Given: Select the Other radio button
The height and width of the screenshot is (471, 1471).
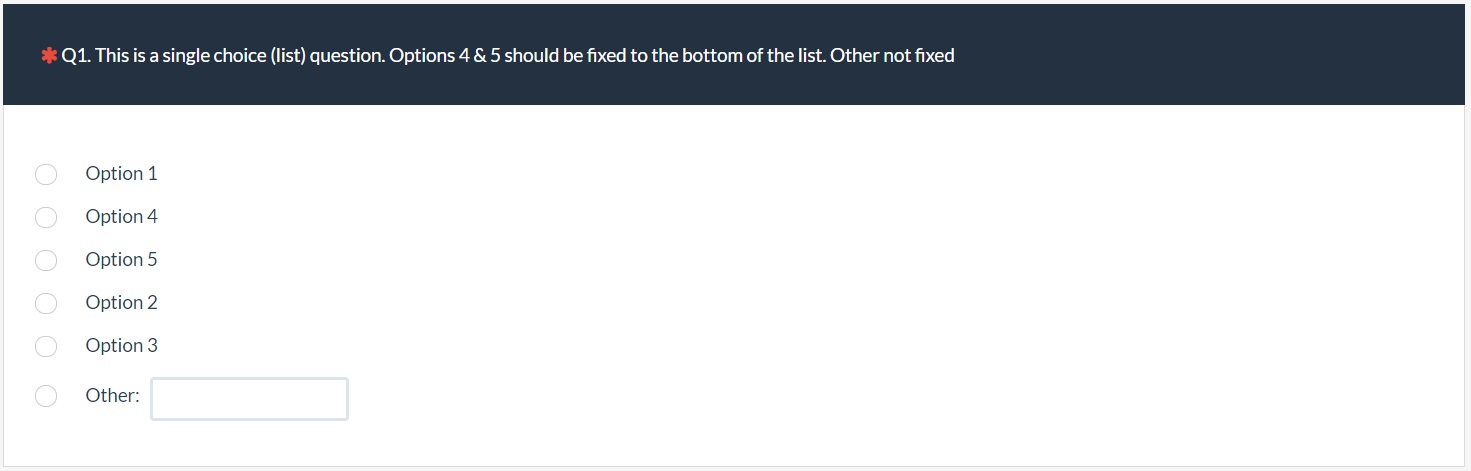Looking at the screenshot, I should 46,396.
